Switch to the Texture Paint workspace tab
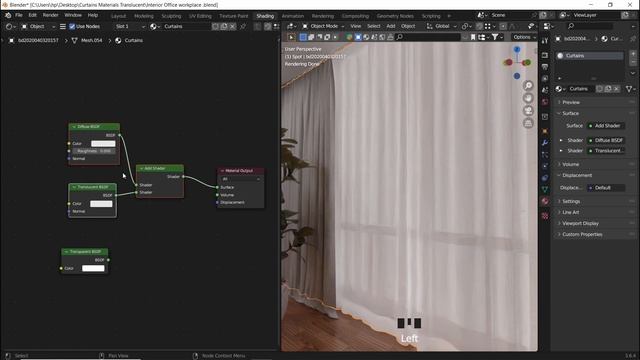This screenshot has height=360, width=640. tap(233, 16)
